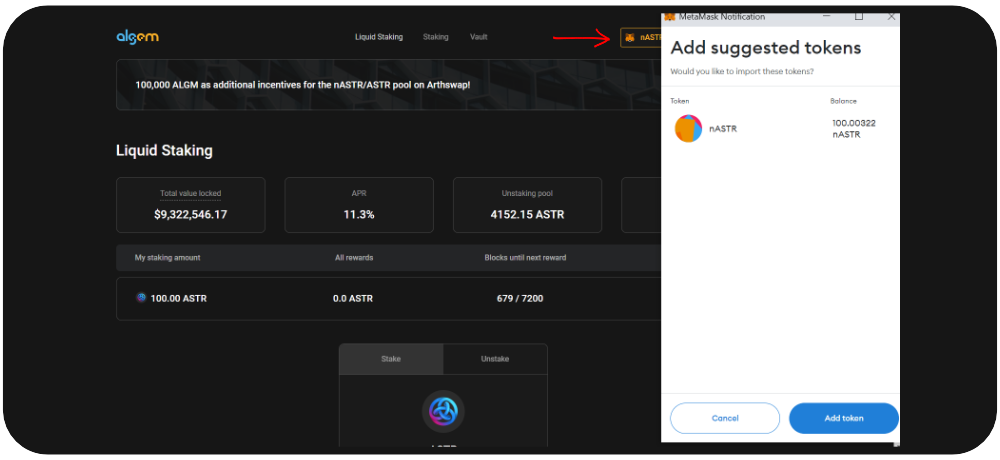
Task: Click the Algem logo in the header
Action: 137,37
